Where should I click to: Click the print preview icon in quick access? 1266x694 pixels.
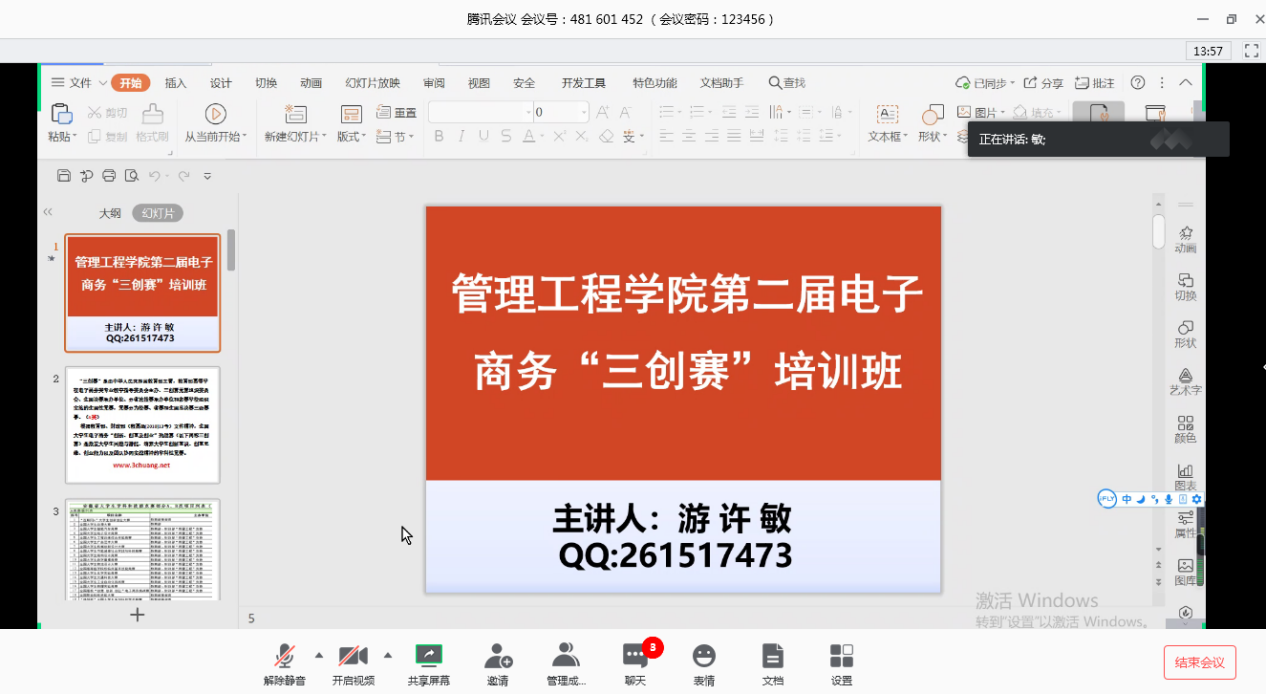click(132, 176)
